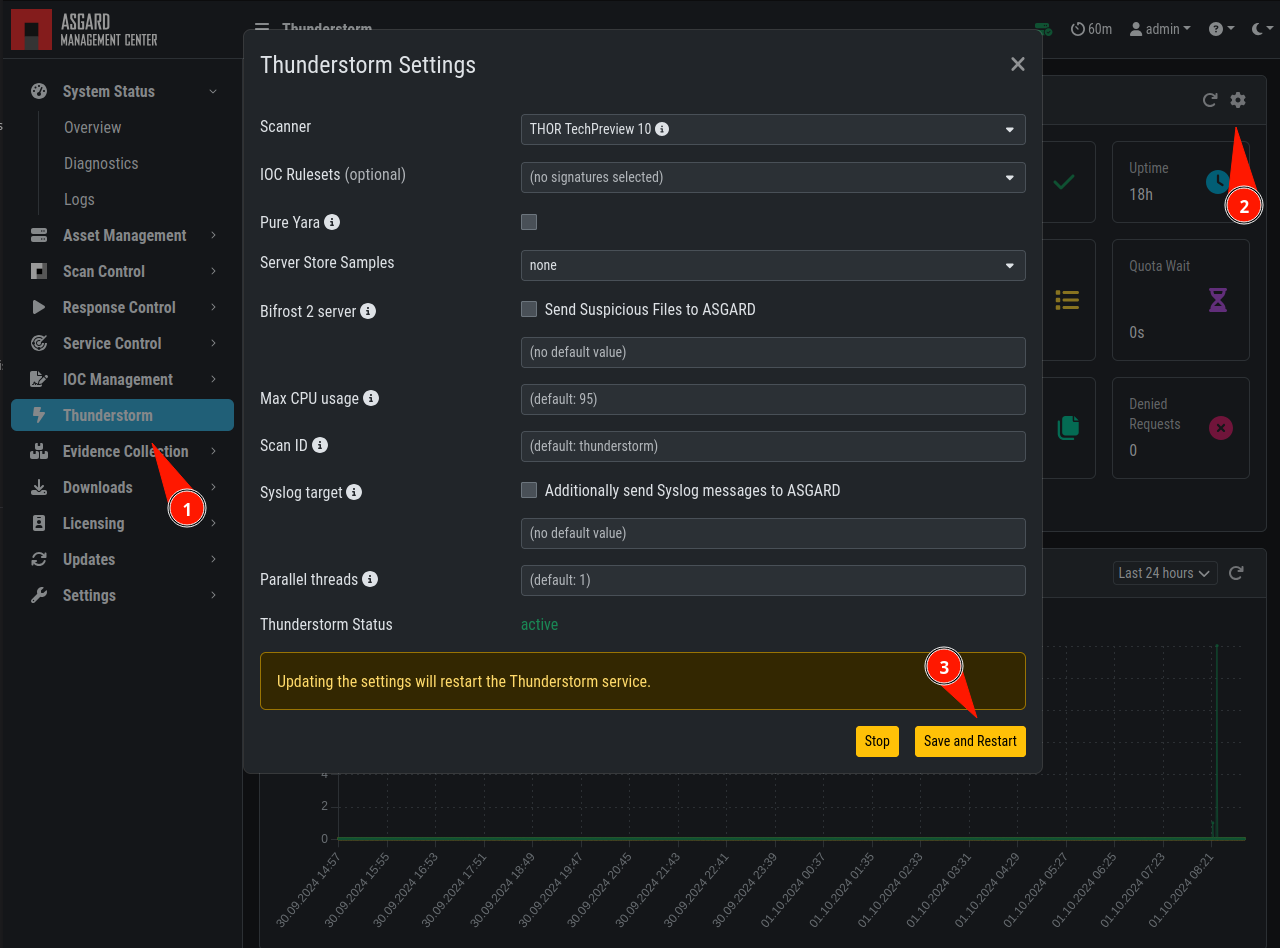Click the Max CPU usage field
The height and width of the screenshot is (948, 1280).
pyautogui.click(x=773, y=399)
